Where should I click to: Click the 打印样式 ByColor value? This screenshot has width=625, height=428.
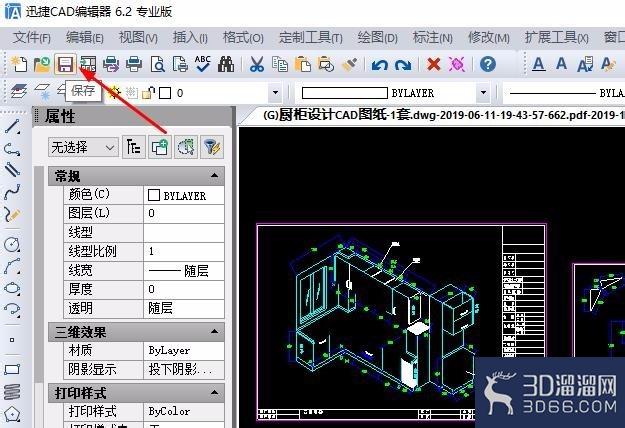(184, 411)
